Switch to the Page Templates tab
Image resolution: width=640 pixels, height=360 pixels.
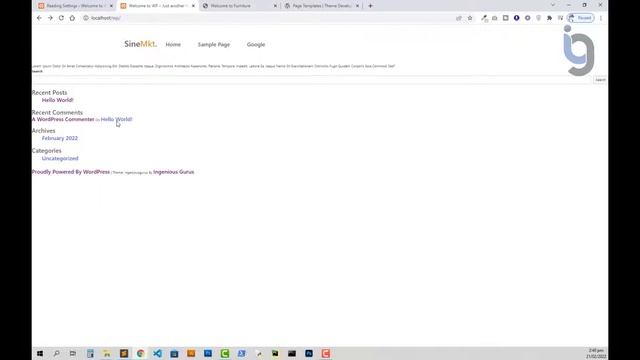322,6
